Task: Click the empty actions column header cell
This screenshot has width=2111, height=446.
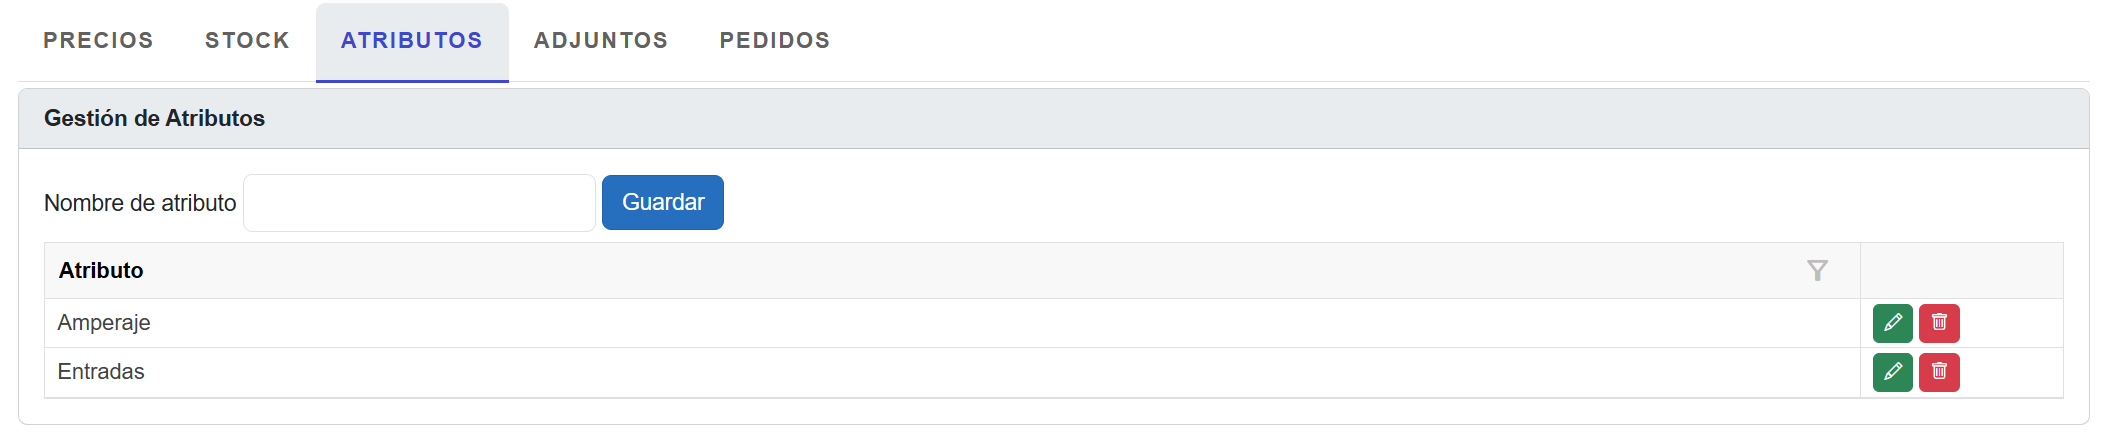Action: coord(1961,271)
